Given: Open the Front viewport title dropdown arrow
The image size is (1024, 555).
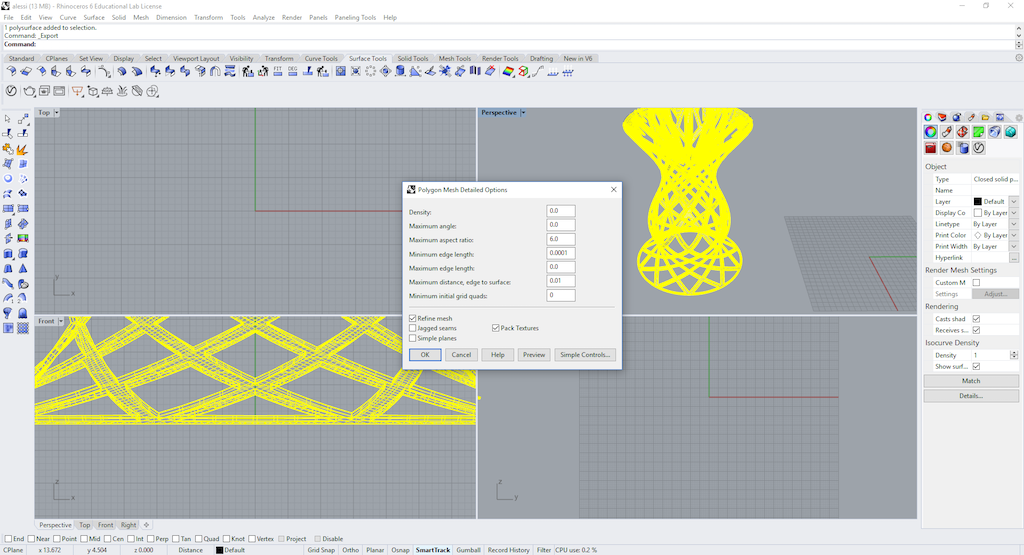Looking at the screenshot, I should (x=61, y=321).
